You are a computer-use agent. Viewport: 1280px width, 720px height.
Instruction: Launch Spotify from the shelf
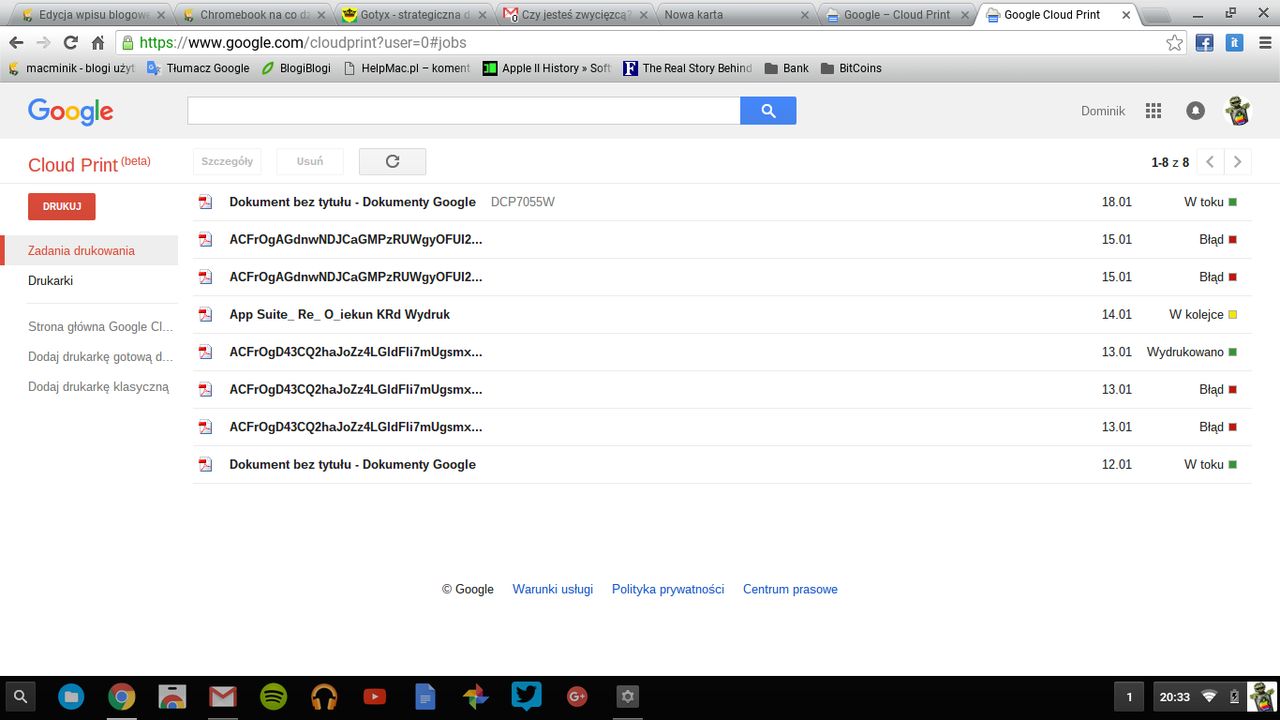coord(274,697)
